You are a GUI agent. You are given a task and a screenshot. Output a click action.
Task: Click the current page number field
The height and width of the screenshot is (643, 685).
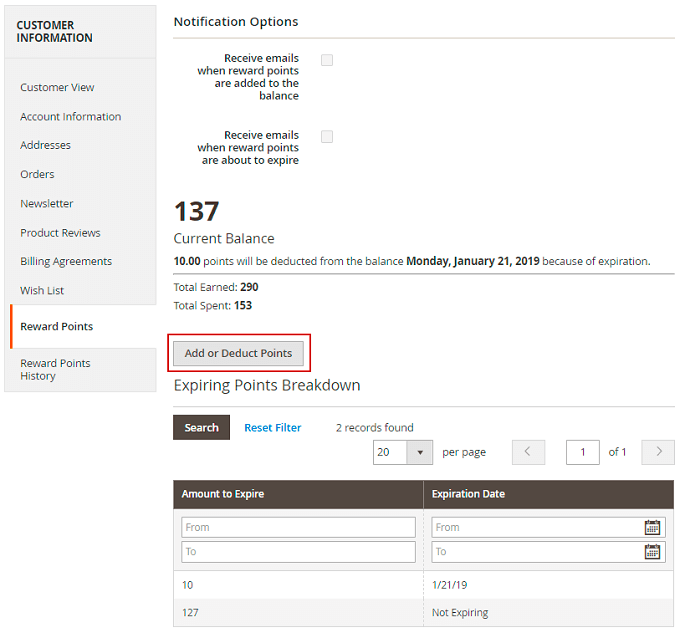tap(582, 452)
